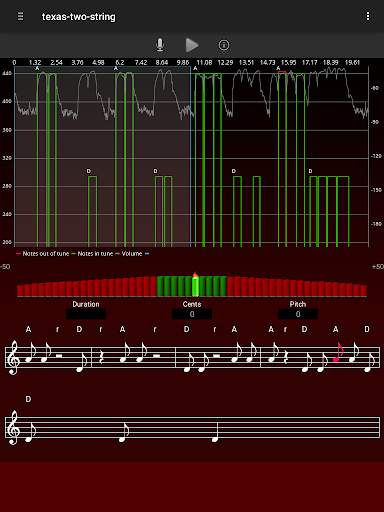Click the tuning meter center indicator
This screenshot has width=384, height=512.
point(195,285)
